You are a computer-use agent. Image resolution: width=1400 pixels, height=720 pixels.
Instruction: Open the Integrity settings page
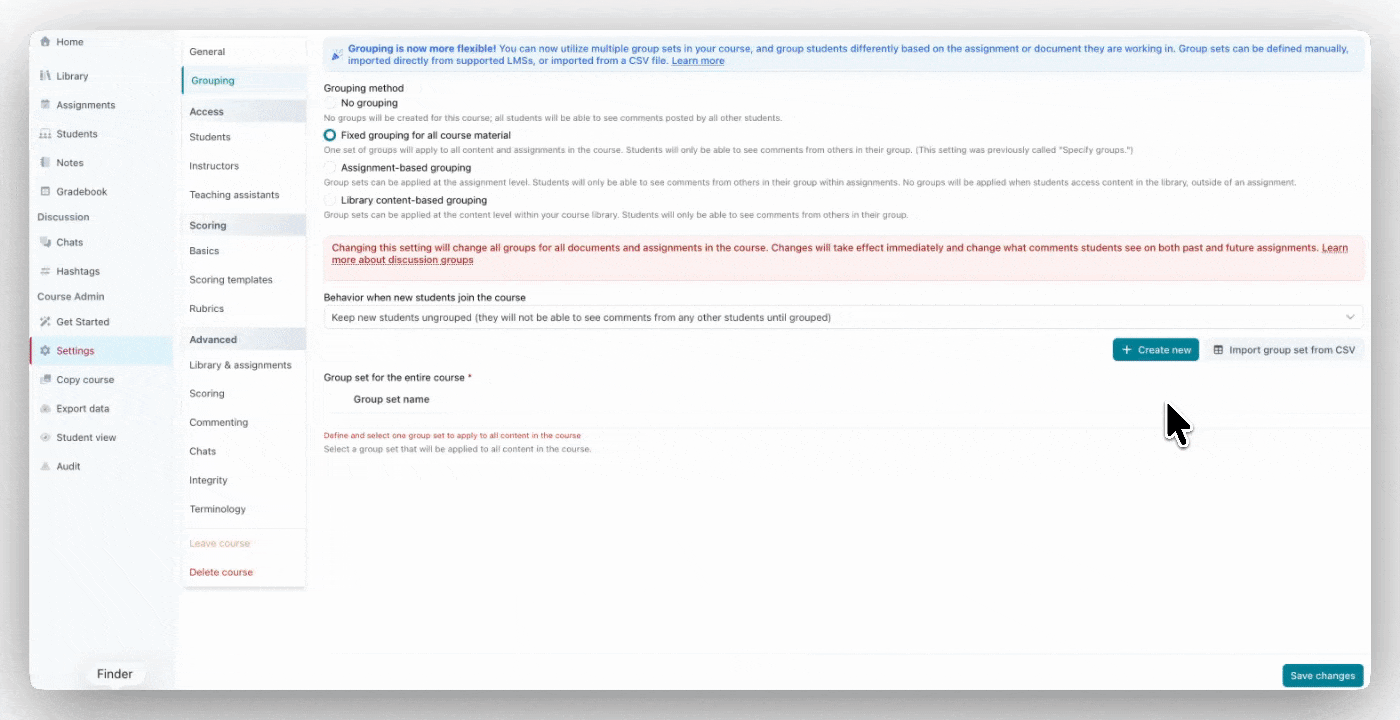pyautogui.click(x=208, y=481)
